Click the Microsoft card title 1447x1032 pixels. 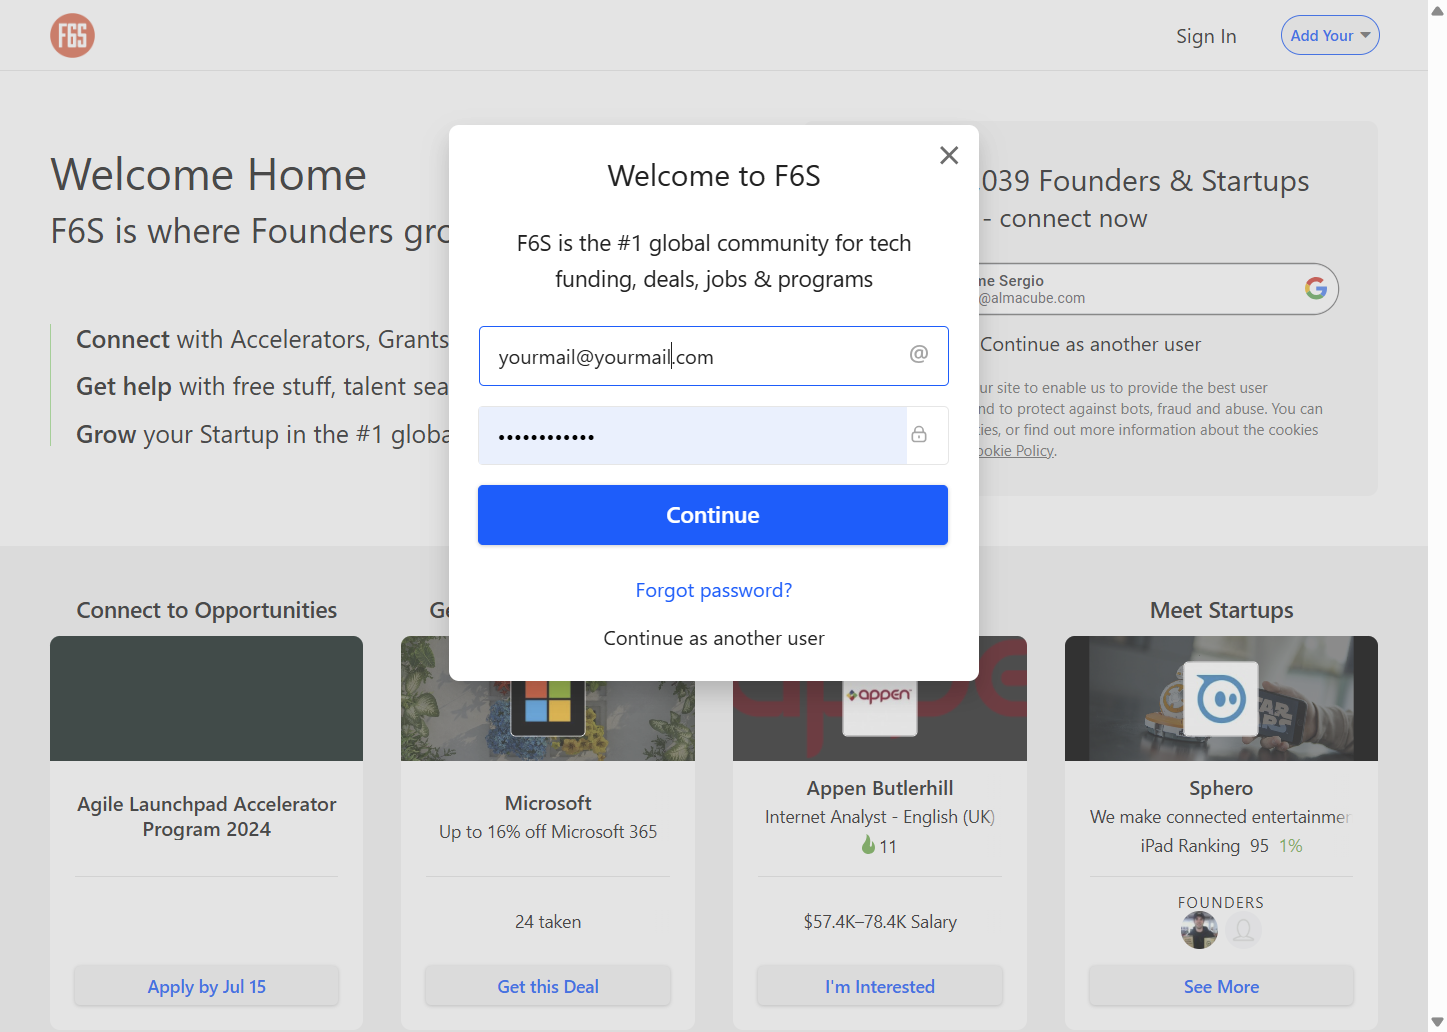548,803
